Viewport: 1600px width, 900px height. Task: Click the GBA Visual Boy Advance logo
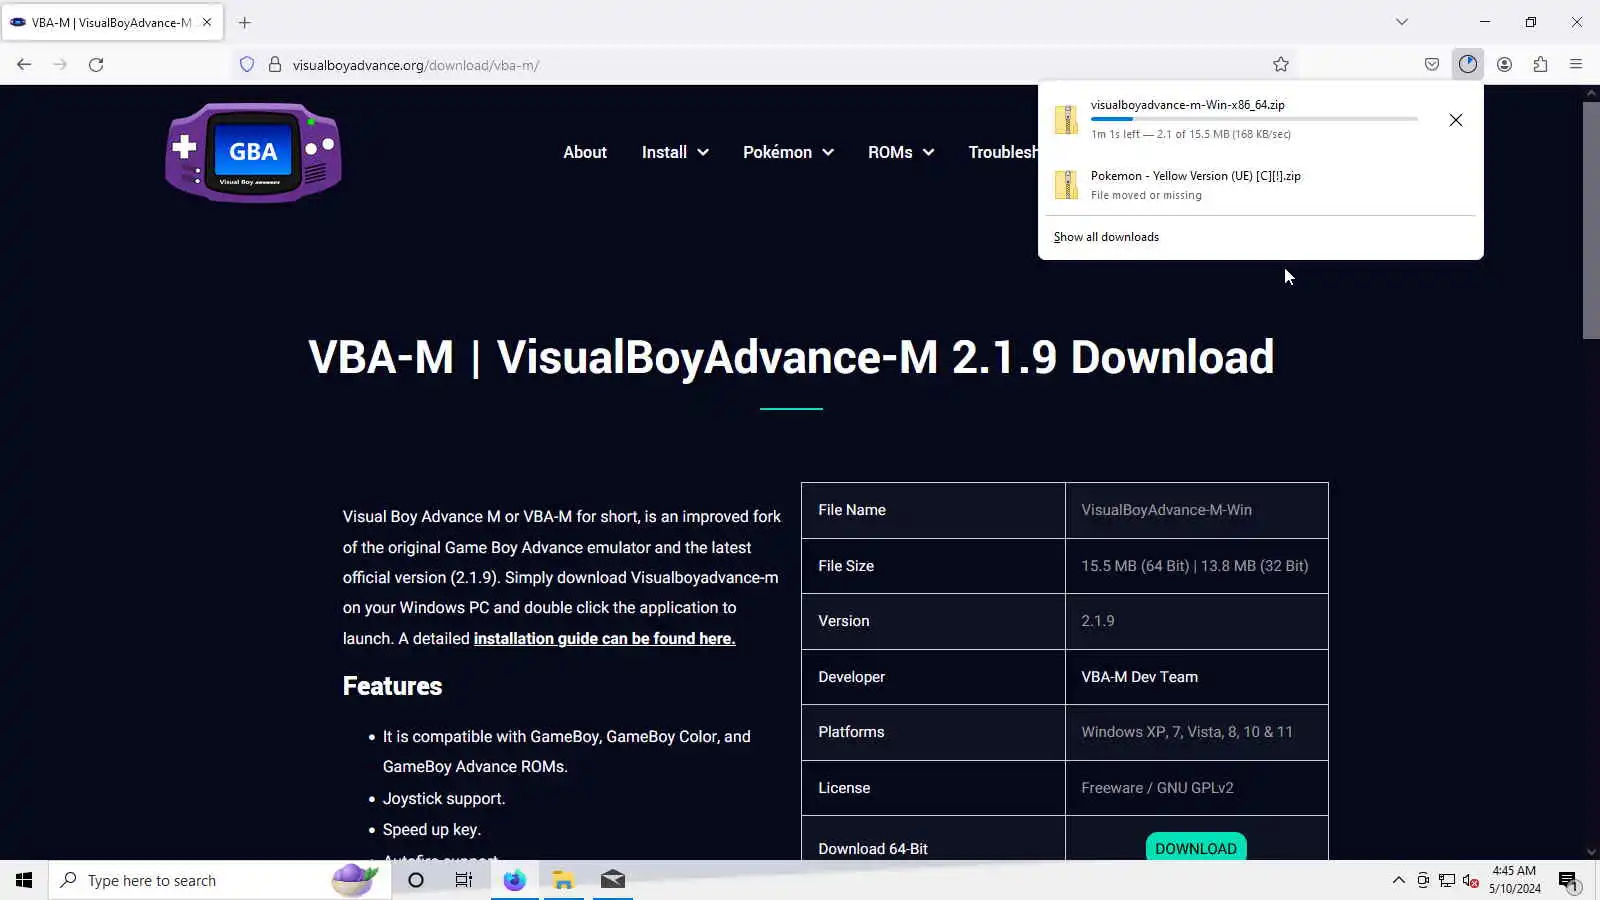(254, 152)
